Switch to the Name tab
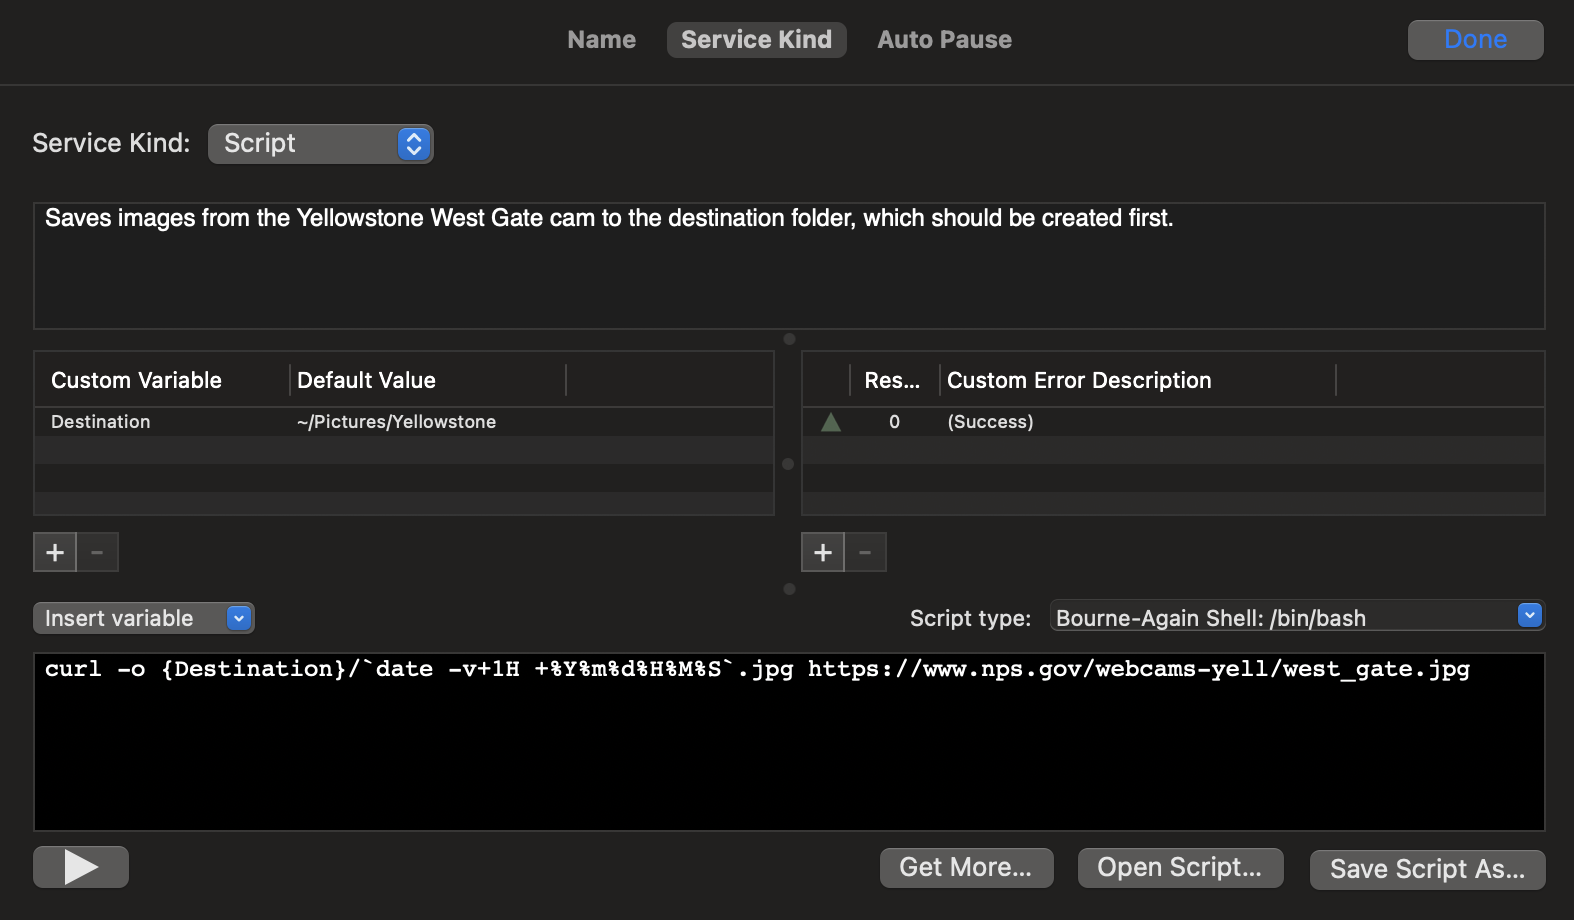Image resolution: width=1574 pixels, height=920 pixels. pos(601,40)
